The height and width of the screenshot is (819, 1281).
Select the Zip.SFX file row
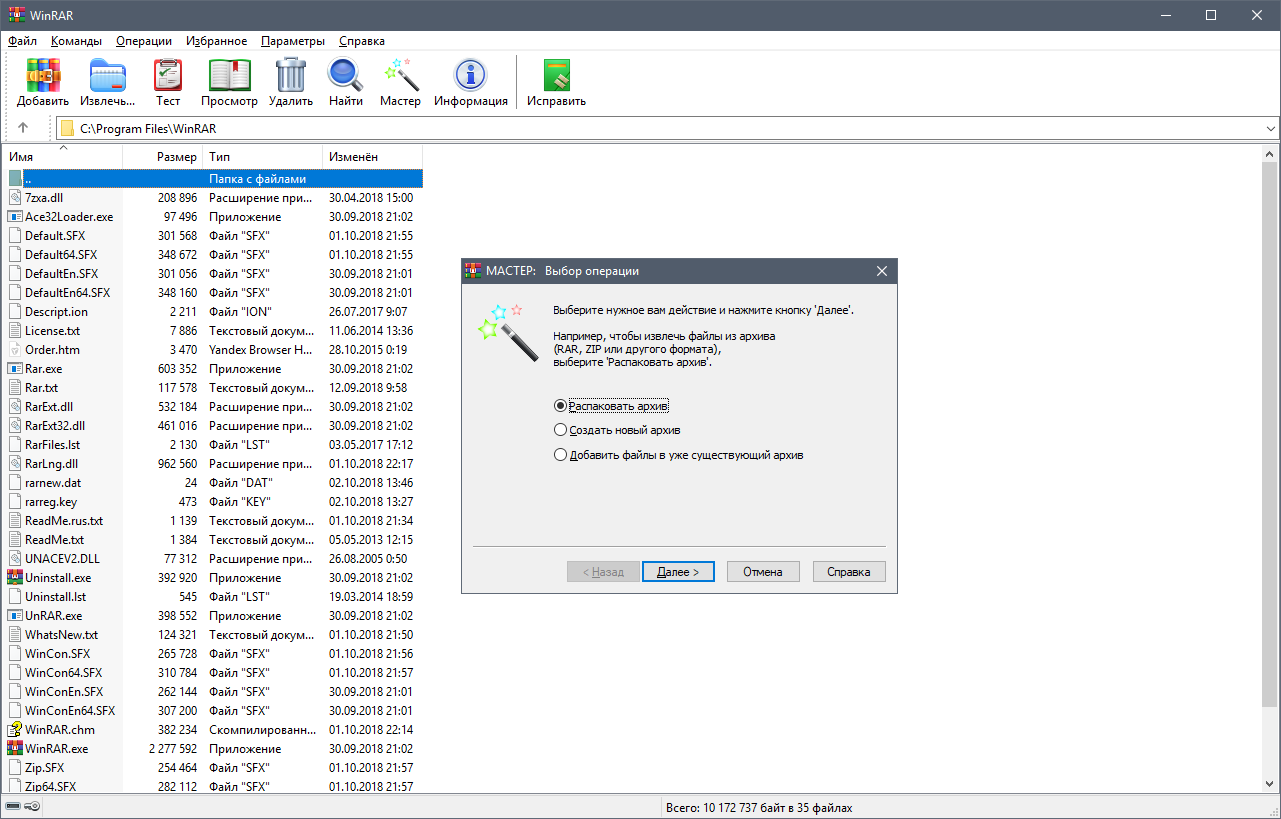tap(214, 767)
